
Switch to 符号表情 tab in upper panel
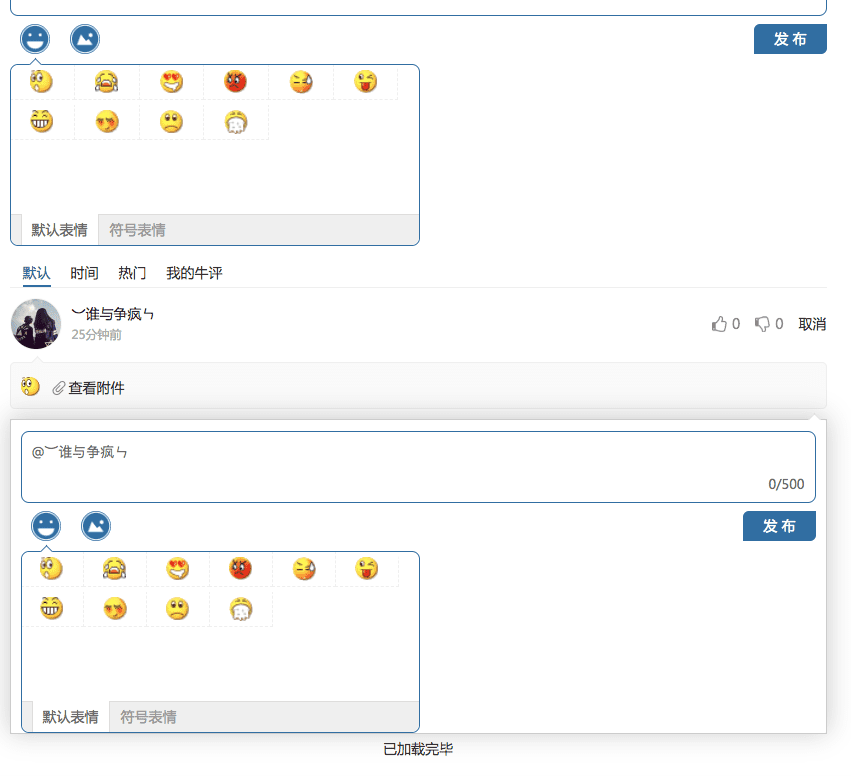137,230
